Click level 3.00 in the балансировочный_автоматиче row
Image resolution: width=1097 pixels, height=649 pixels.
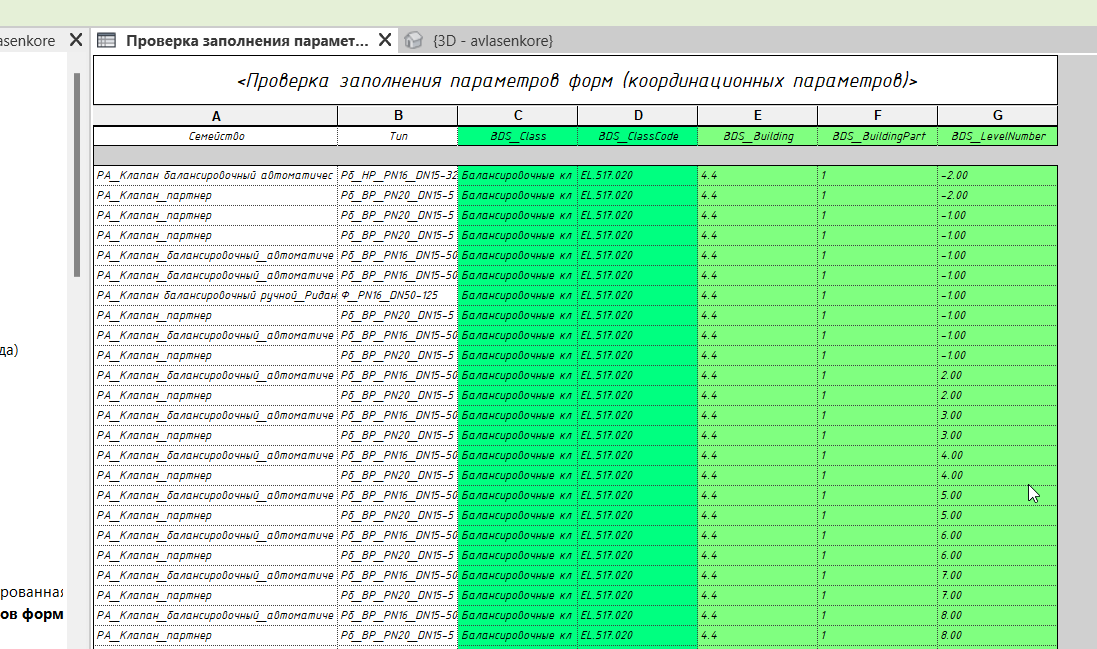click(998, 415)
